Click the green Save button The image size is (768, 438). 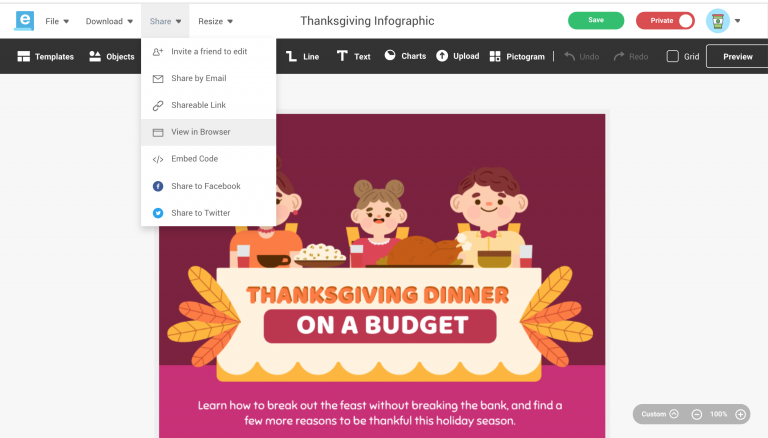pos(596,21)
